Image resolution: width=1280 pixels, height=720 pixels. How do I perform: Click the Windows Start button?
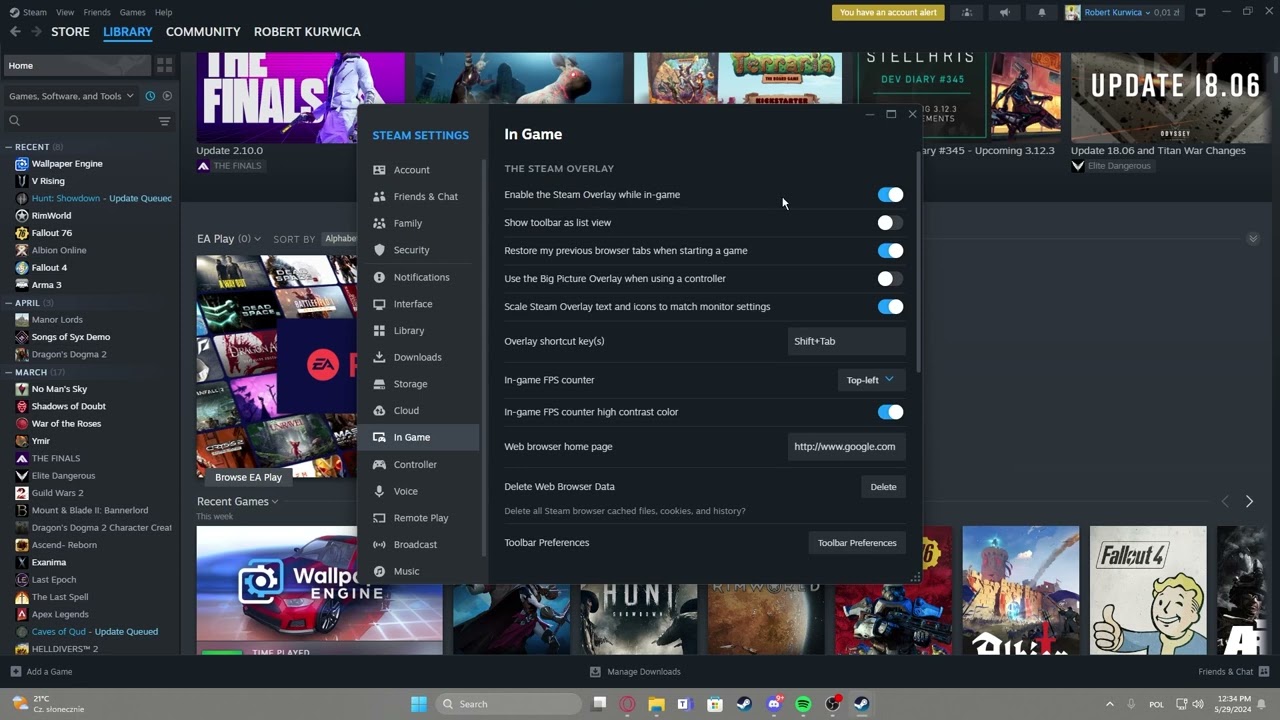(419, 704)
